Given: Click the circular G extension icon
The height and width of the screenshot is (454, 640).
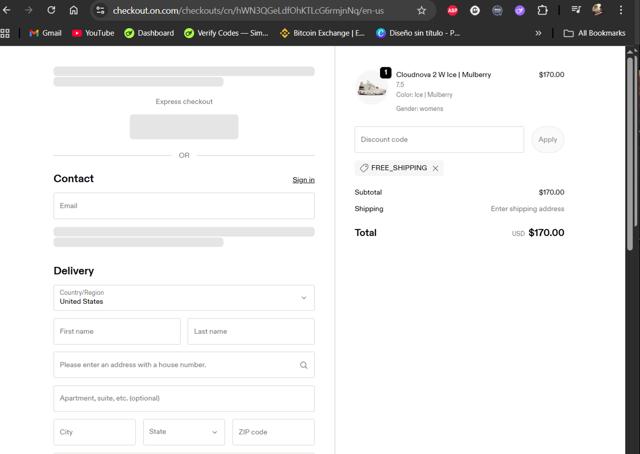Looking at the screenshot, I should (x=475, y=11).
